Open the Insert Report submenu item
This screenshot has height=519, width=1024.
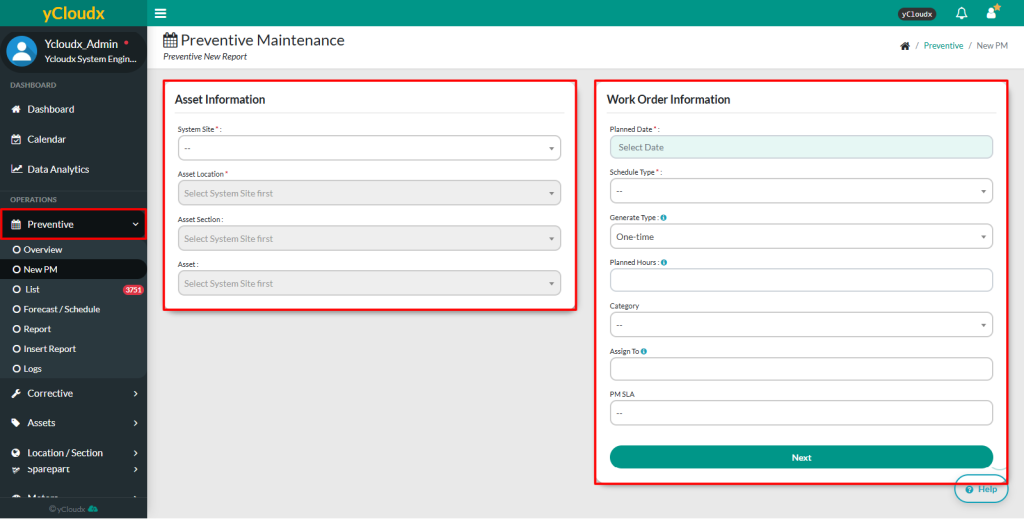73,349
